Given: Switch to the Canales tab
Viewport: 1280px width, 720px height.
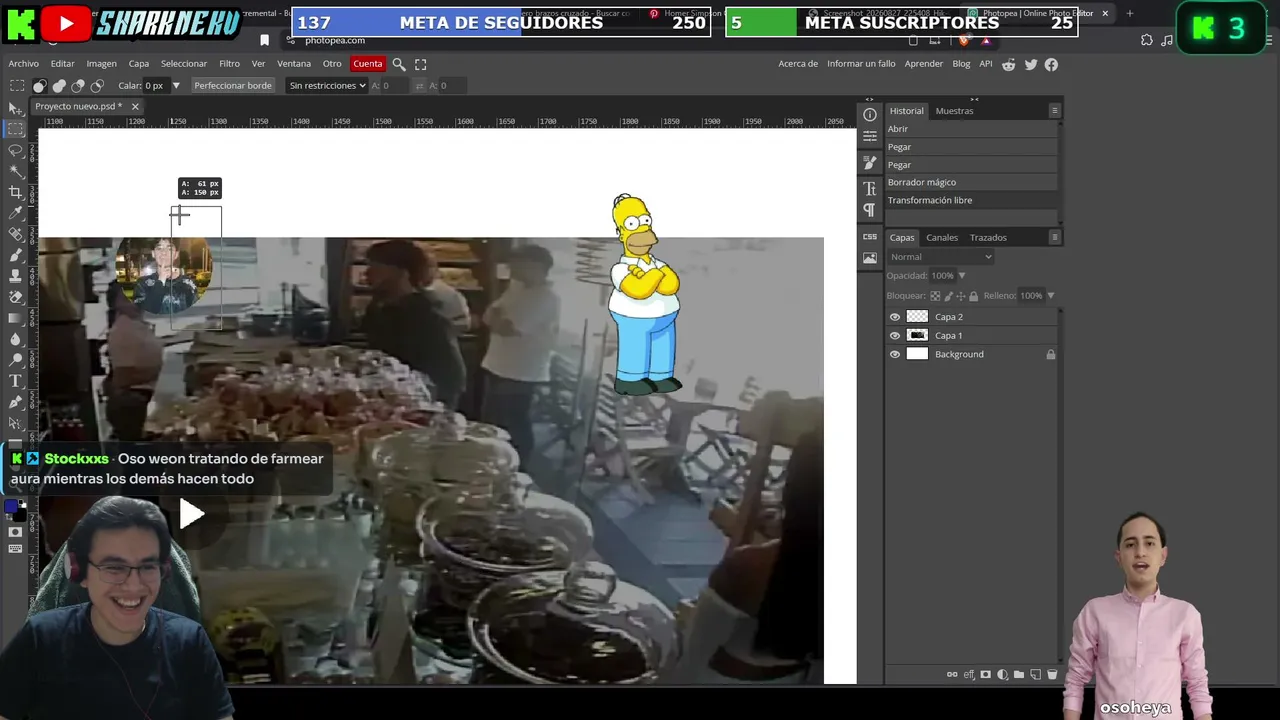Looking at the screenshot, I should tap(942, 238).
